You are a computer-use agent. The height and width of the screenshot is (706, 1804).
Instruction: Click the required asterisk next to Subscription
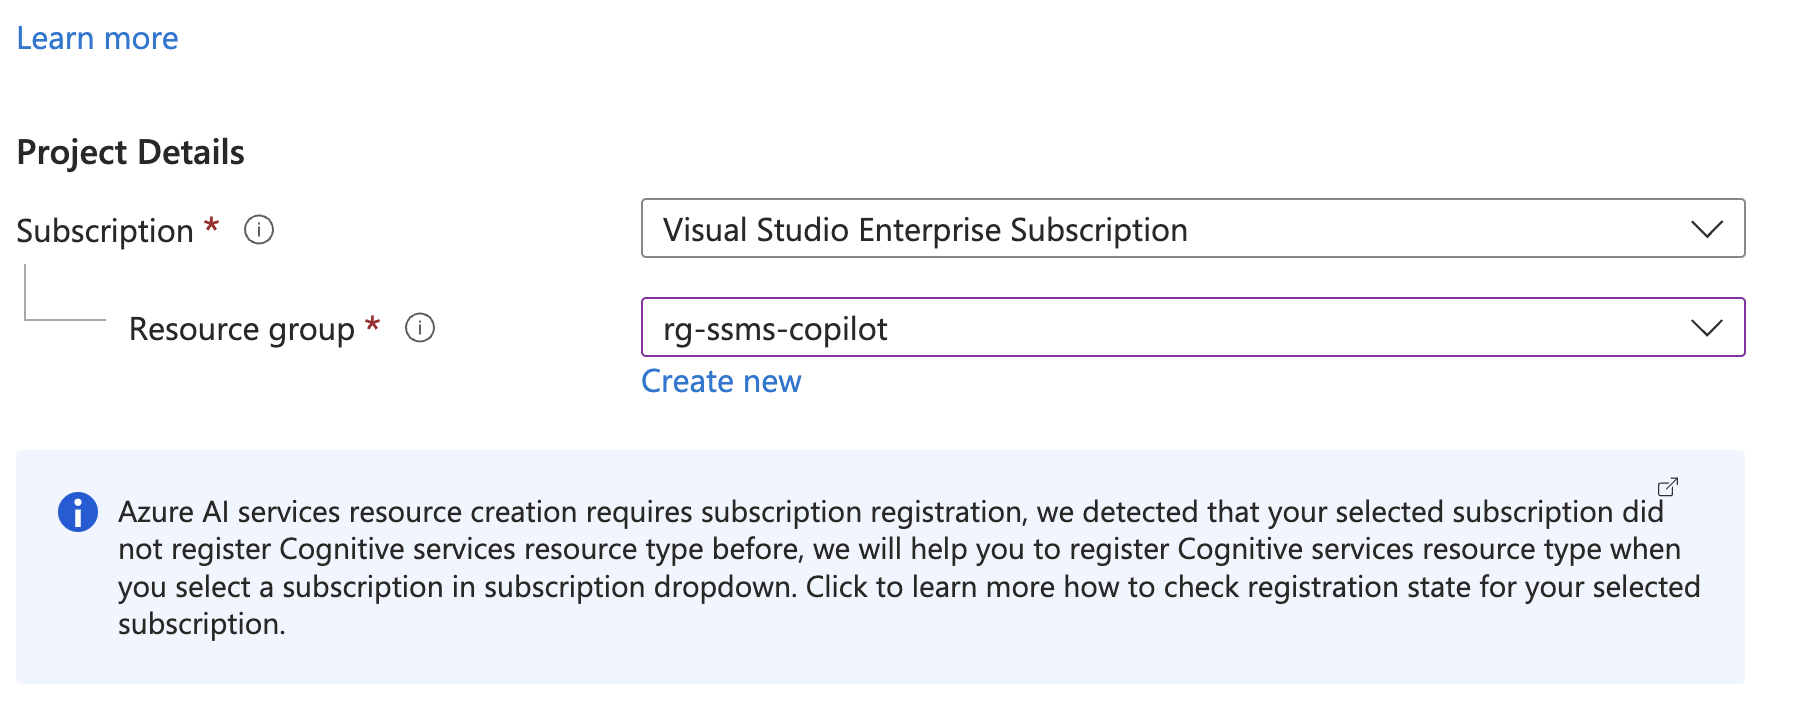coord(211,226)
